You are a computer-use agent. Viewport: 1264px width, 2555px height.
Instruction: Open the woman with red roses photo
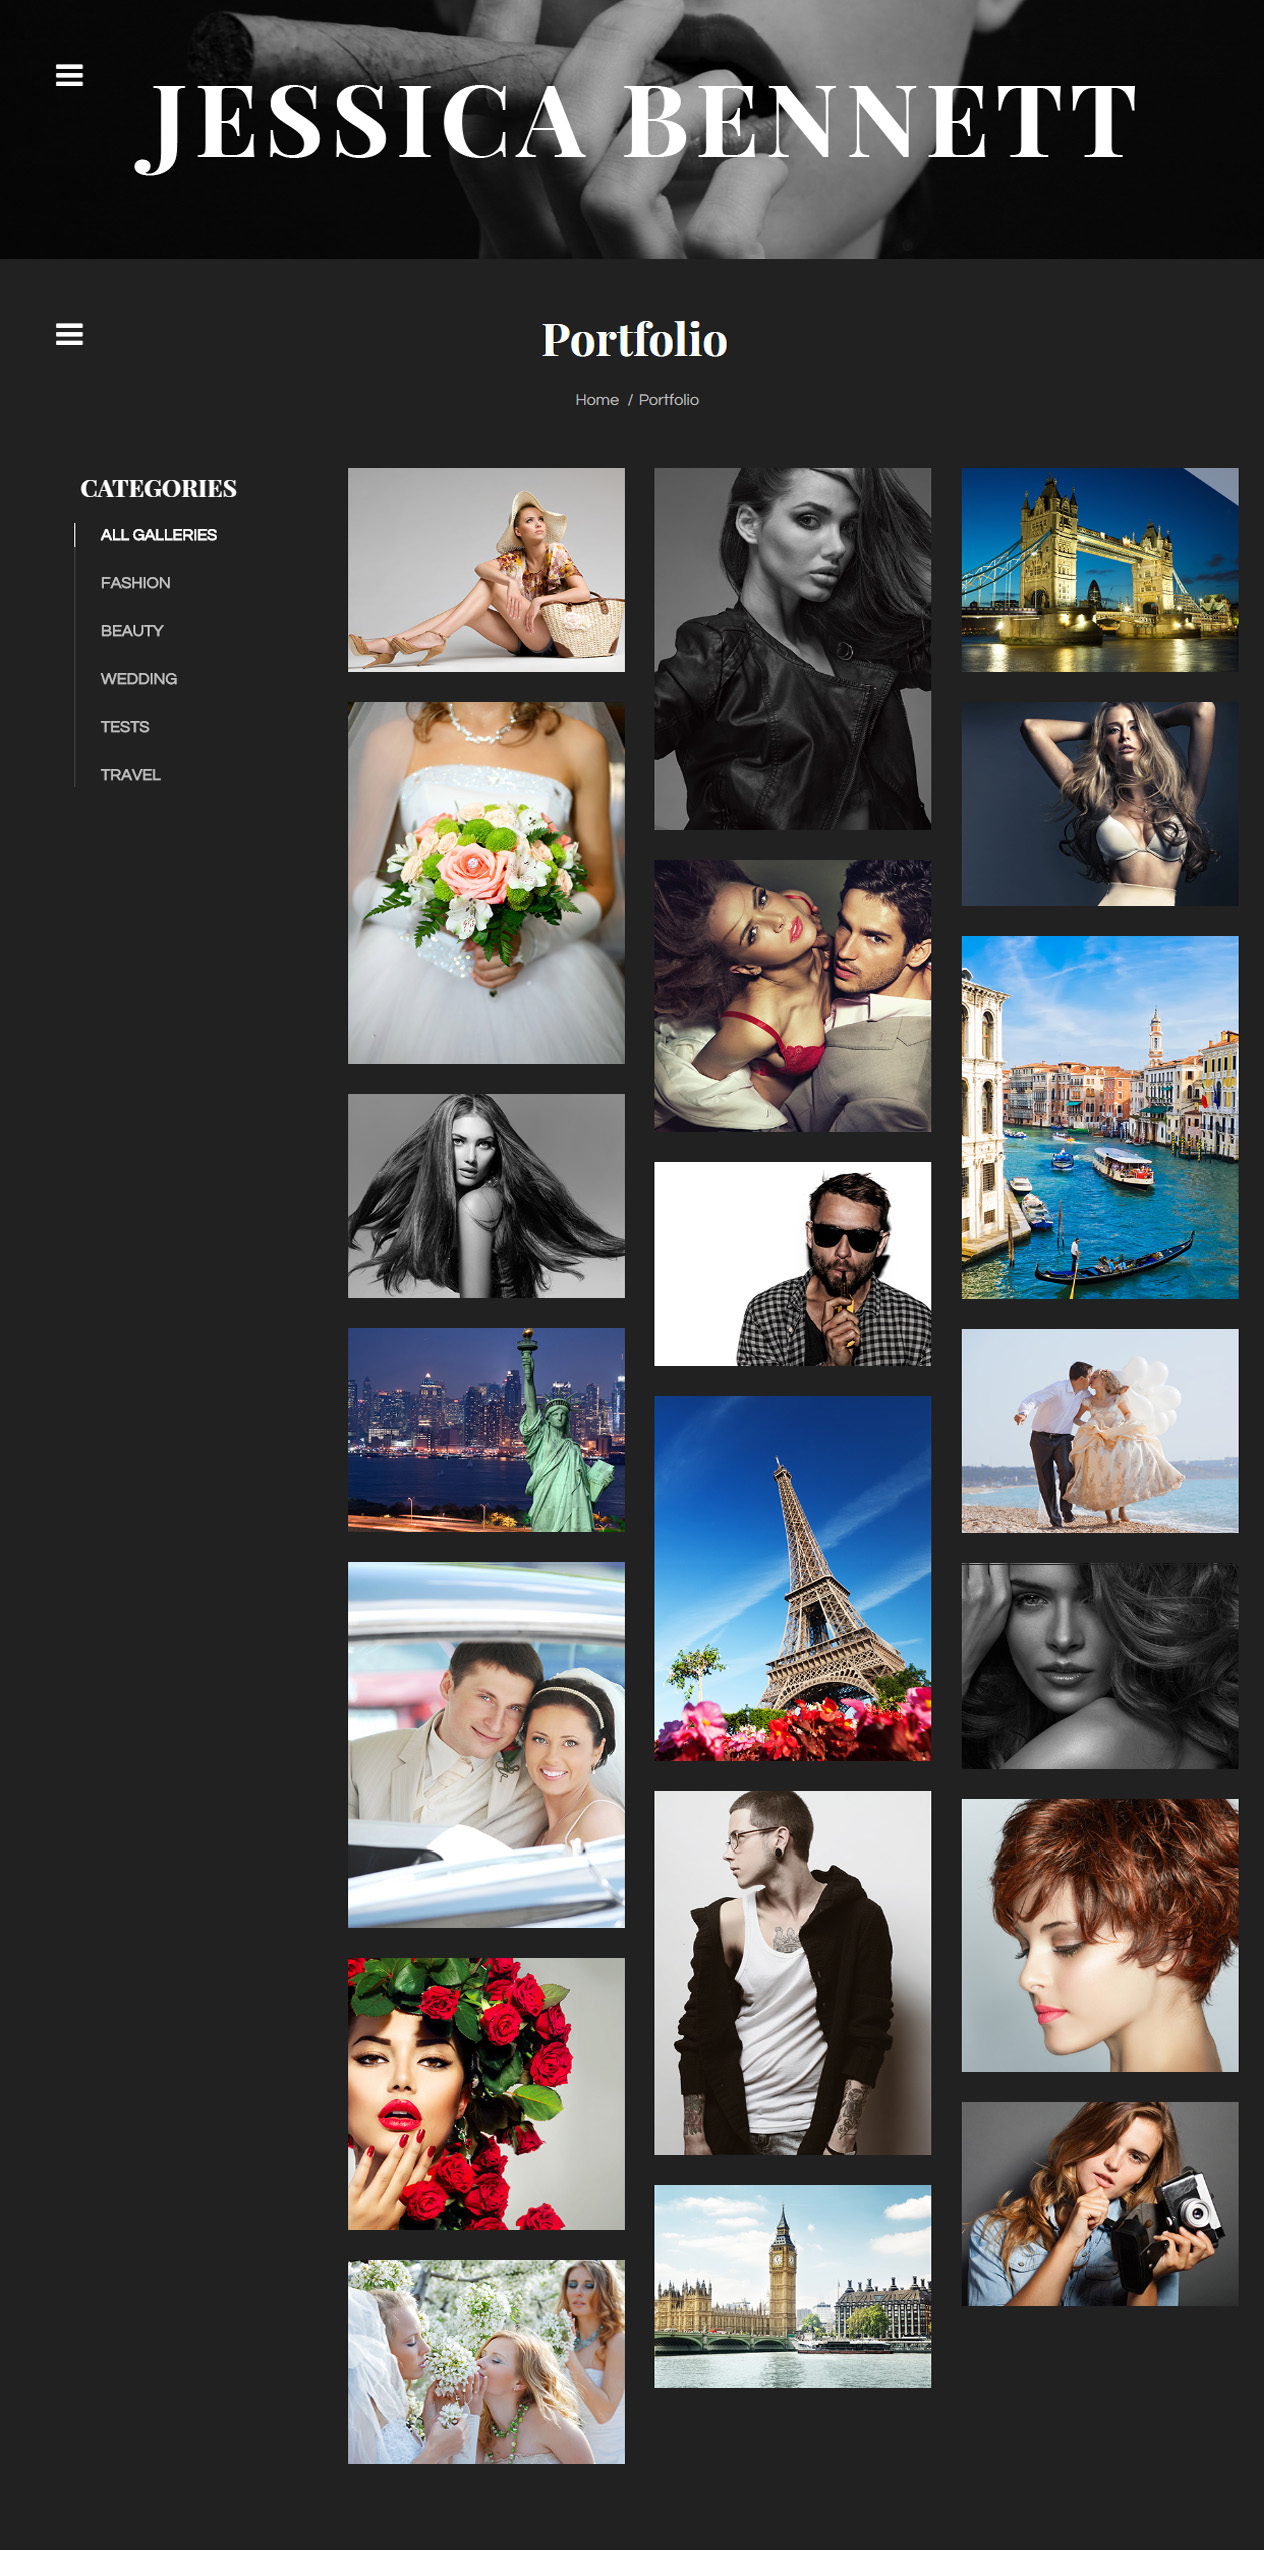(x=486, y=2094)
